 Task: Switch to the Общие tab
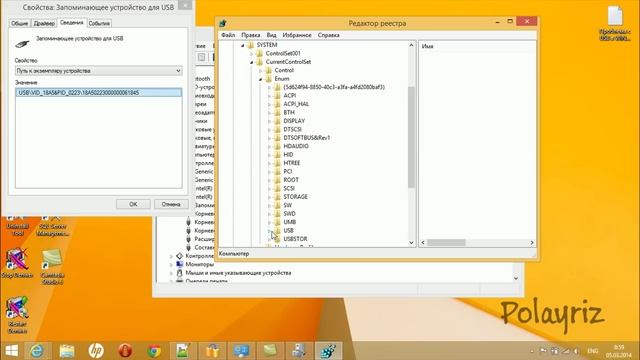pos(20,23)
